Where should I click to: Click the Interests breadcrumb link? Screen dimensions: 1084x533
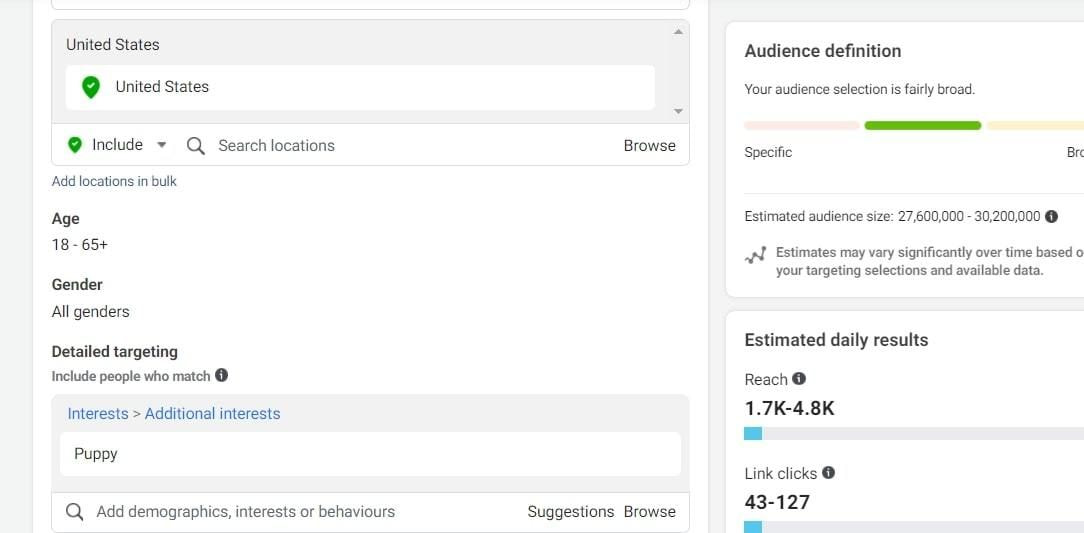coord(97,413)
